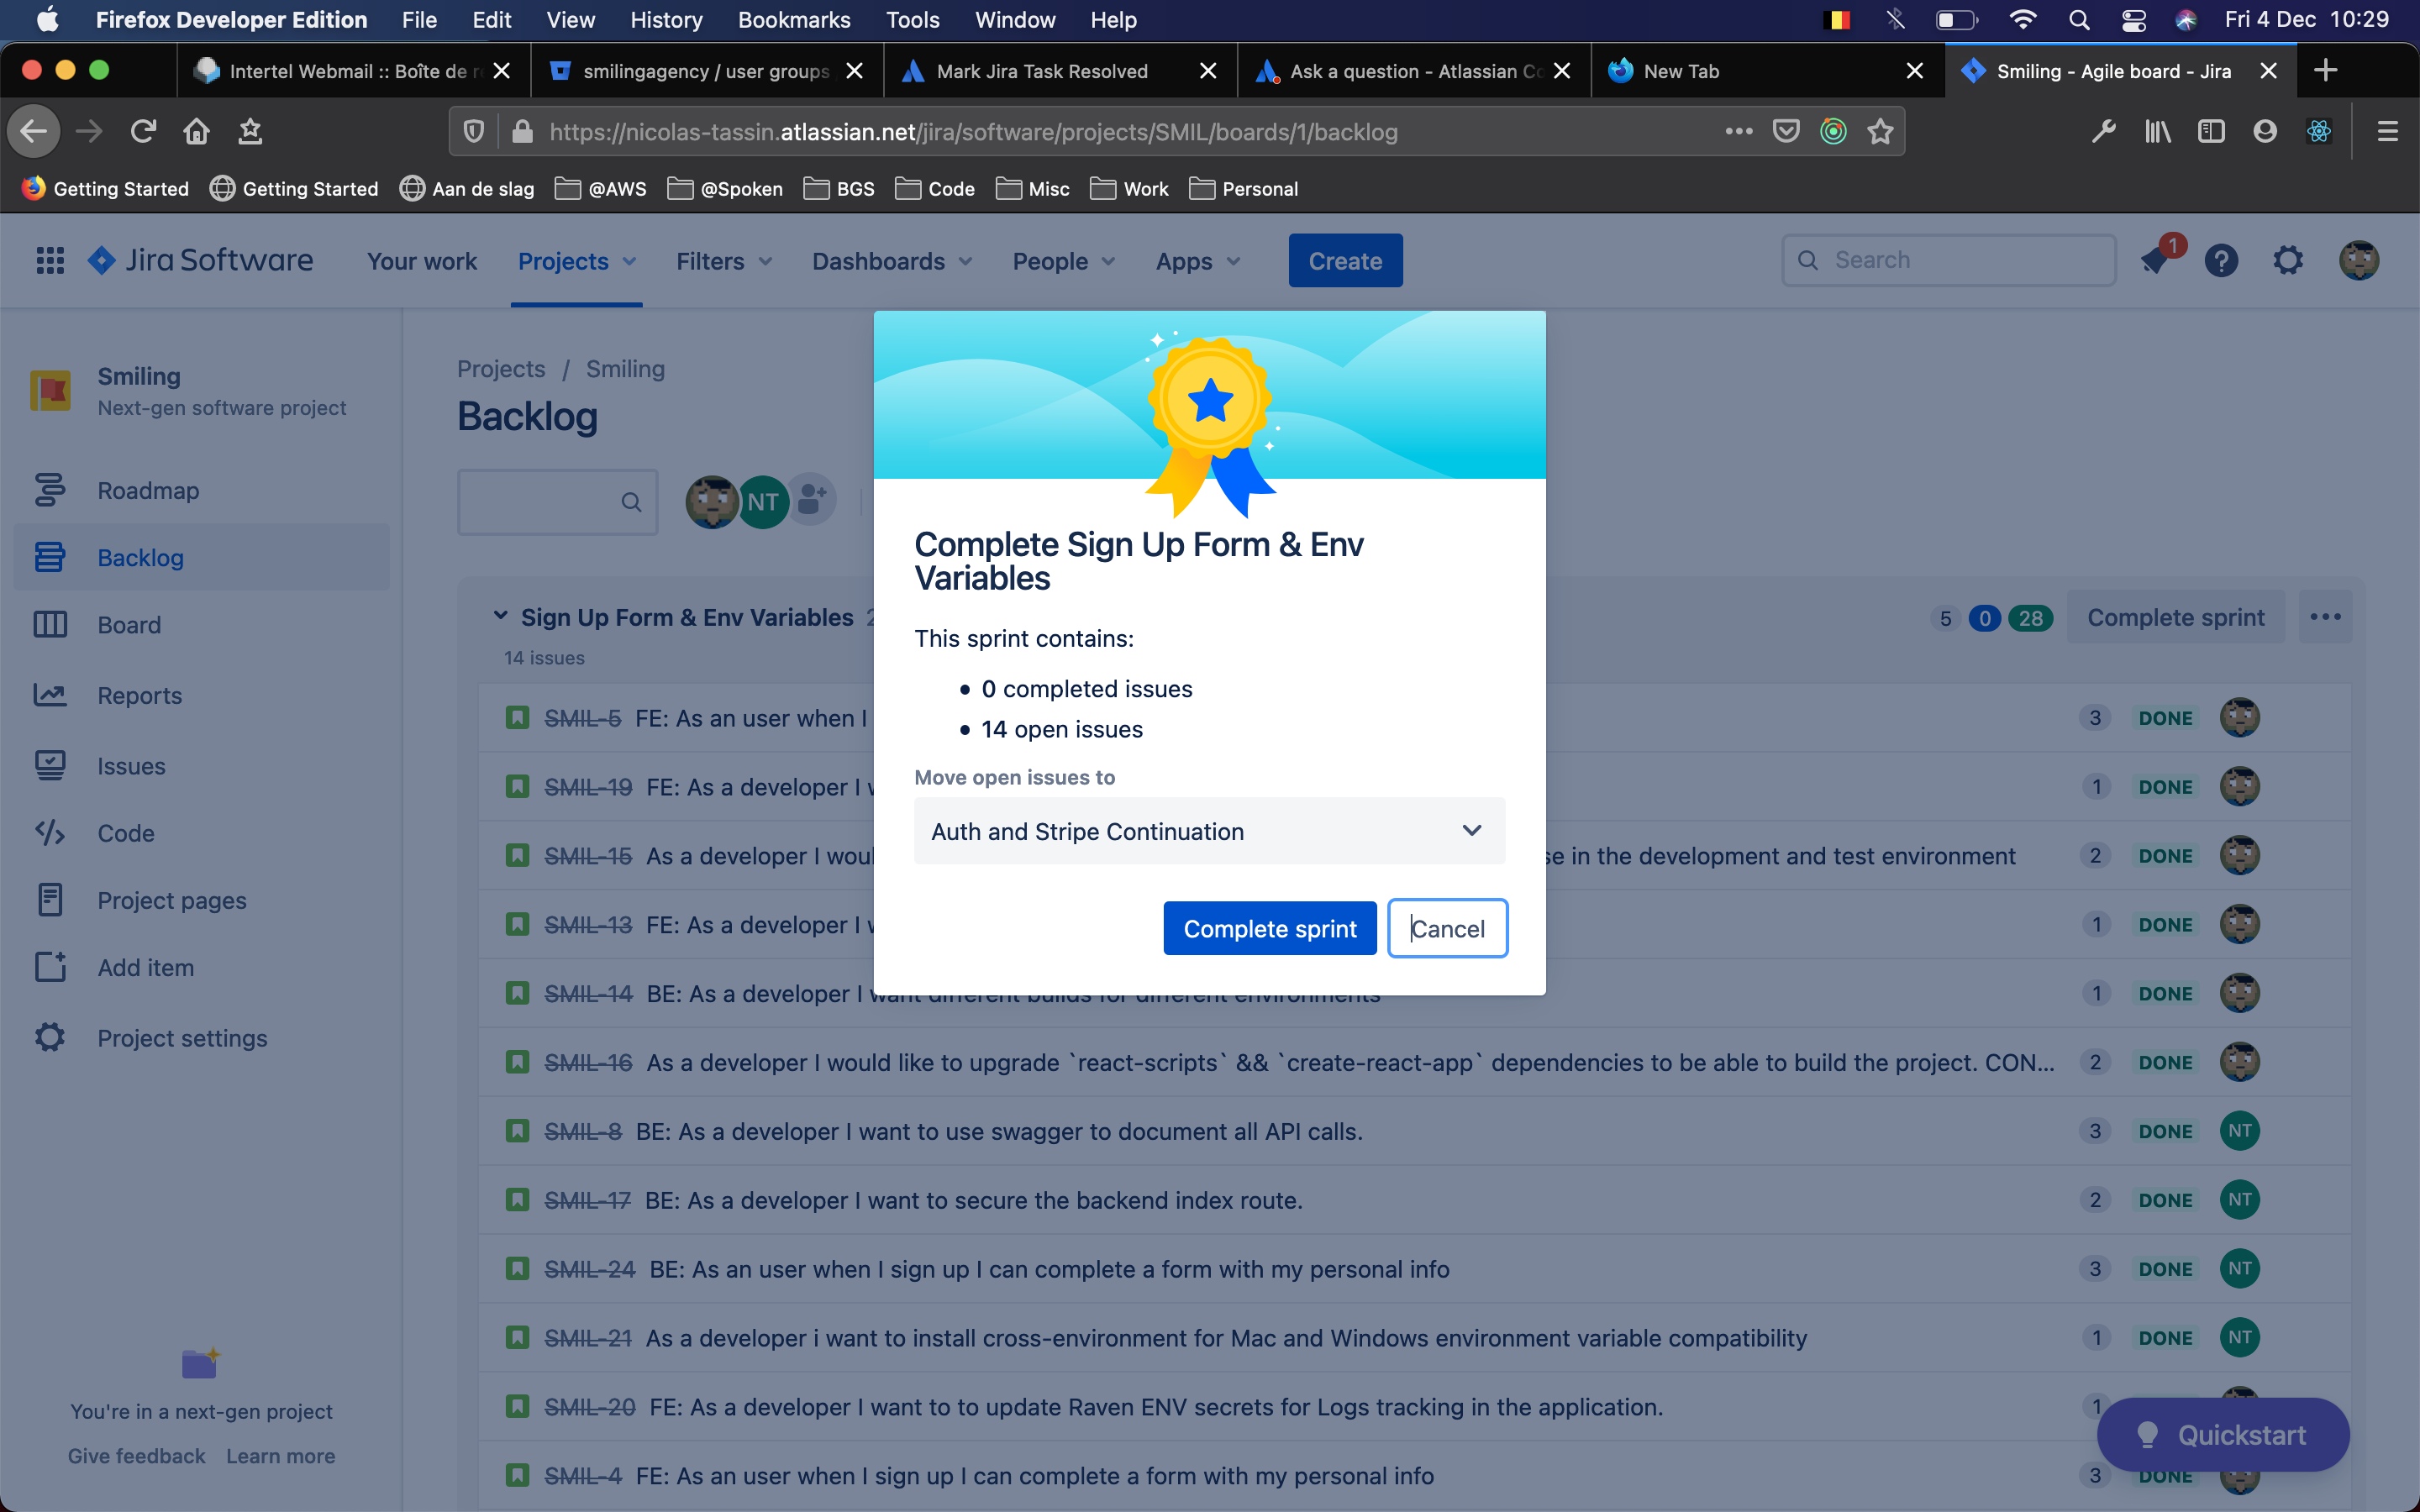Filter backlog by the NT assignee avatar

click(763, 501)
